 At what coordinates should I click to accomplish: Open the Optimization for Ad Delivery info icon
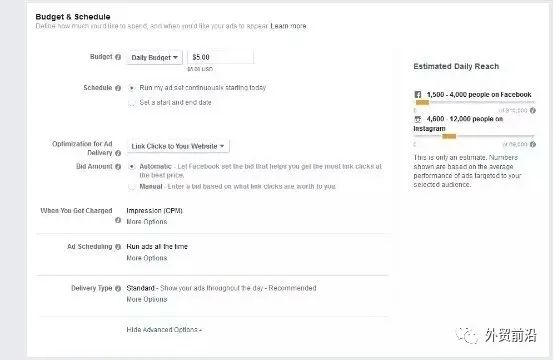point(118,153)
